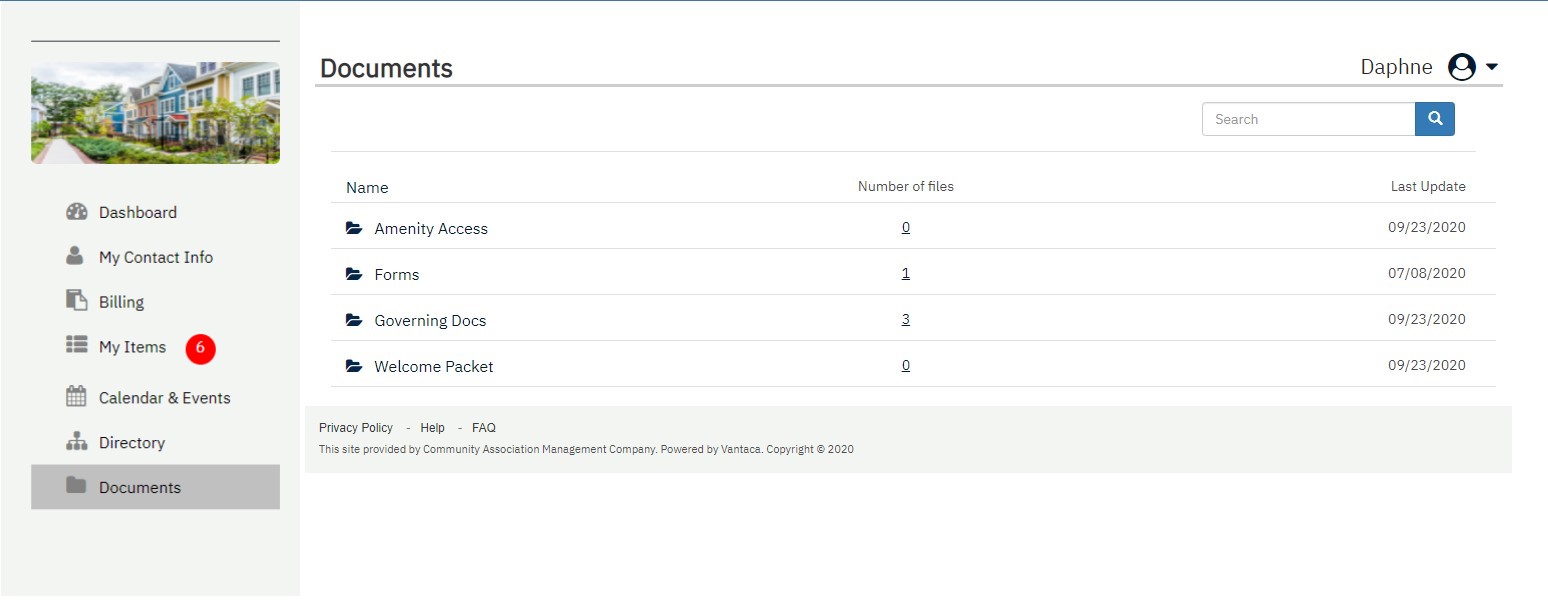This screenshot has height=604, width=1548.
Task: Click the Dashboard gauge icon
Action: (x=76, y=212)
